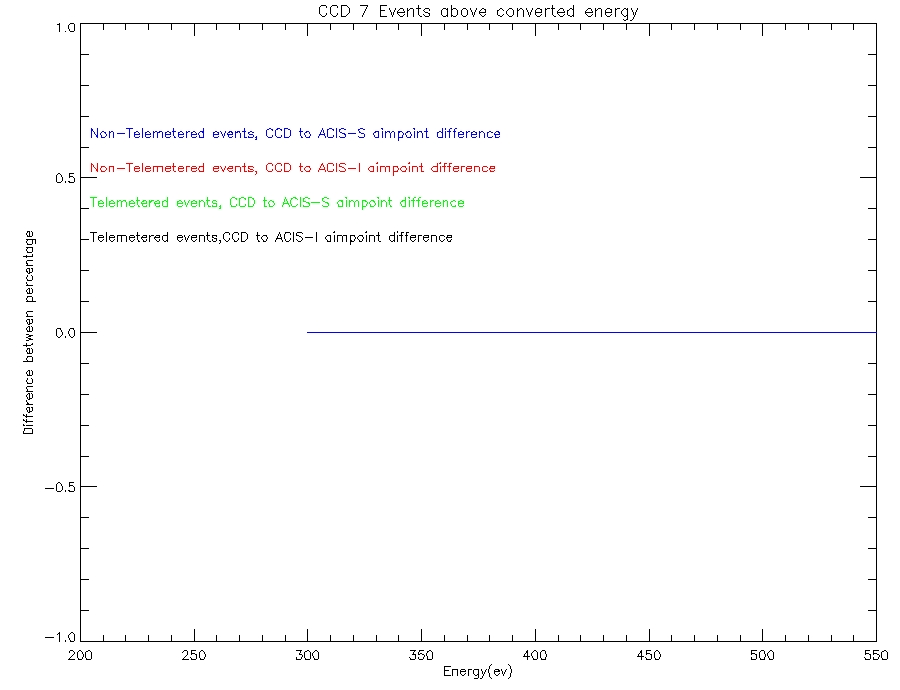Click the x-axis tick label 550
Screen dimensions: 900x690
pos(876,656)
